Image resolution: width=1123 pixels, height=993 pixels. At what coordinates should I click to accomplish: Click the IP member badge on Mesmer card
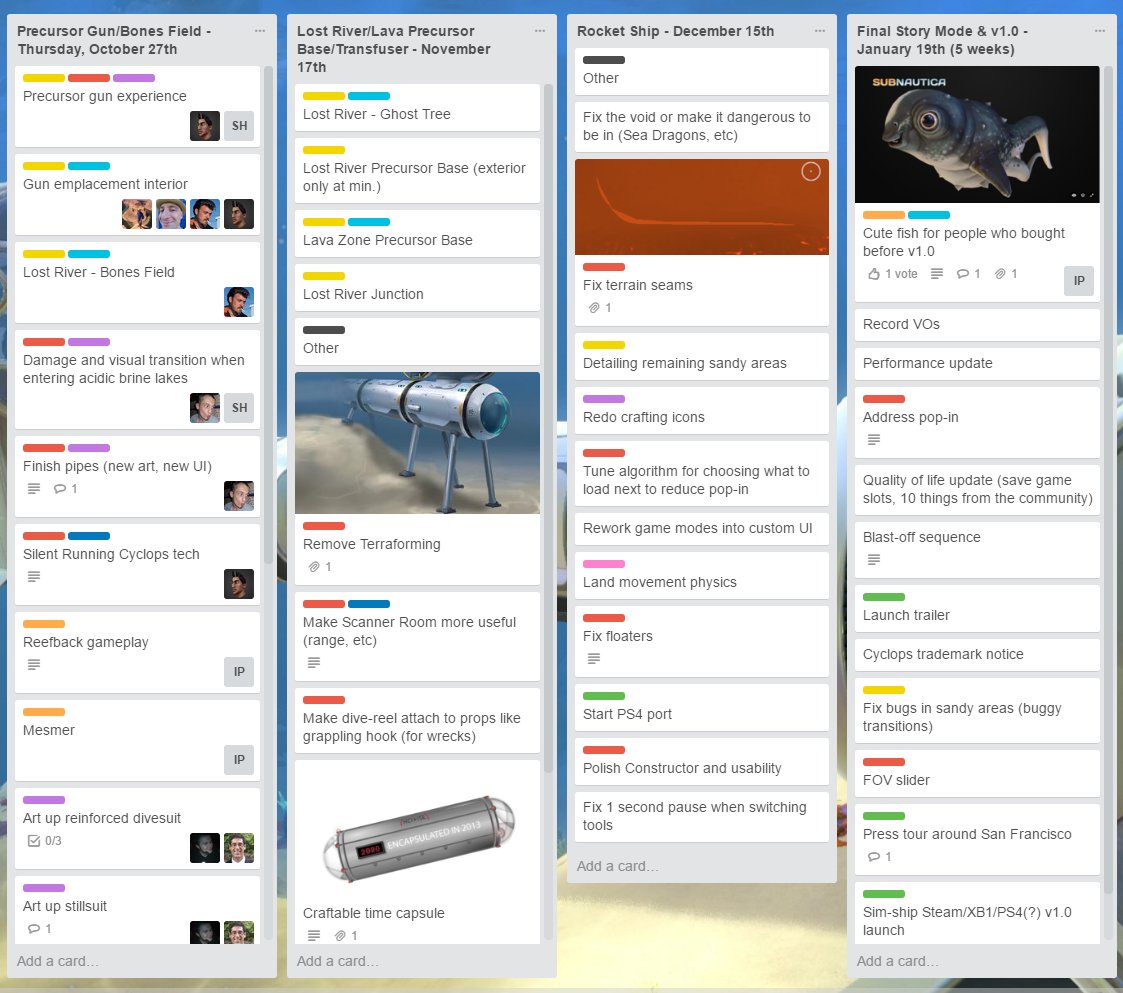tap(239, 759)
